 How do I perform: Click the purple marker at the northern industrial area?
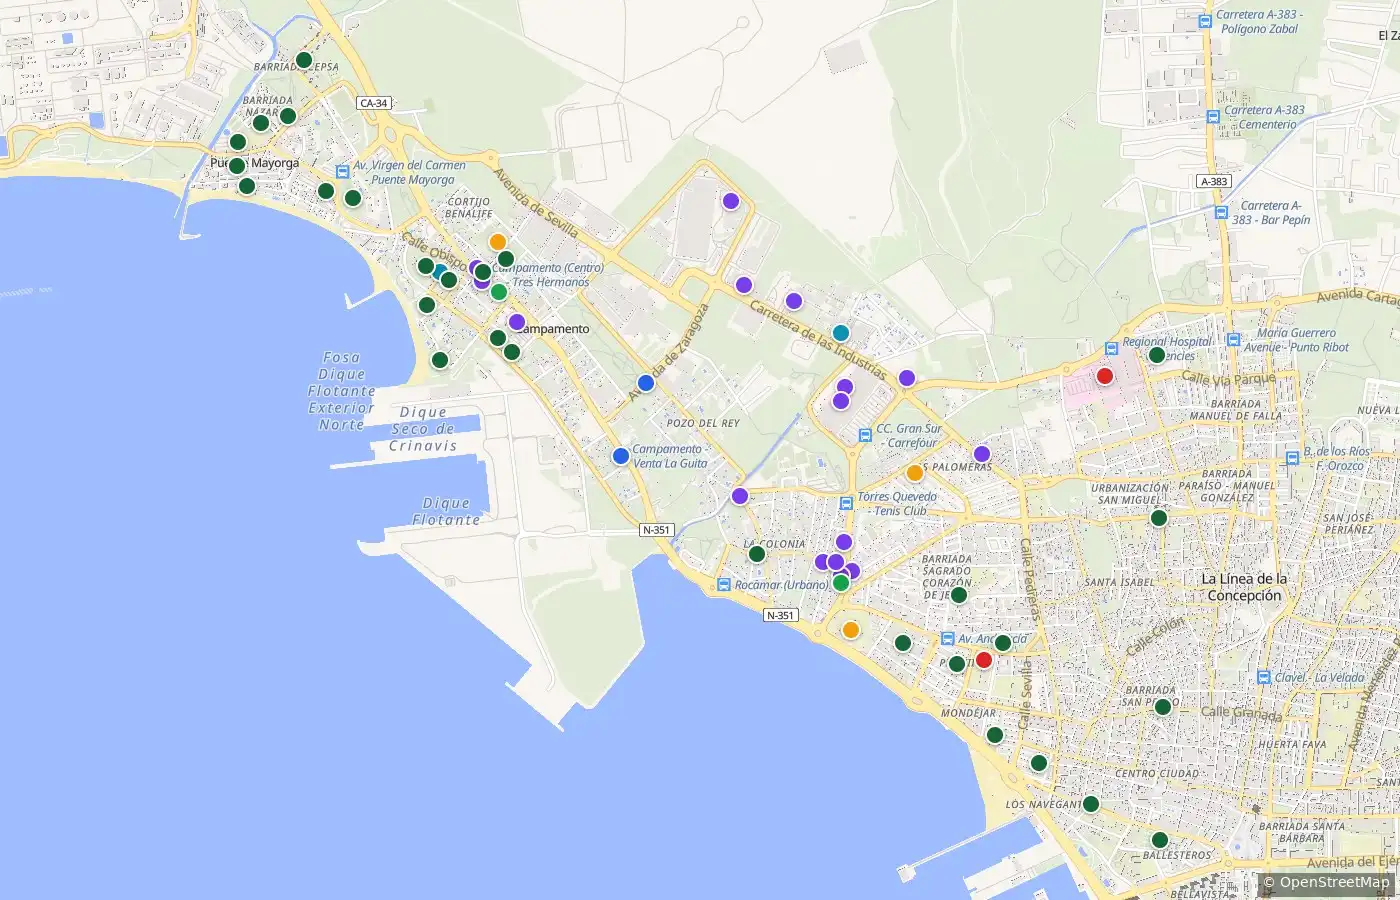(731, 201)
